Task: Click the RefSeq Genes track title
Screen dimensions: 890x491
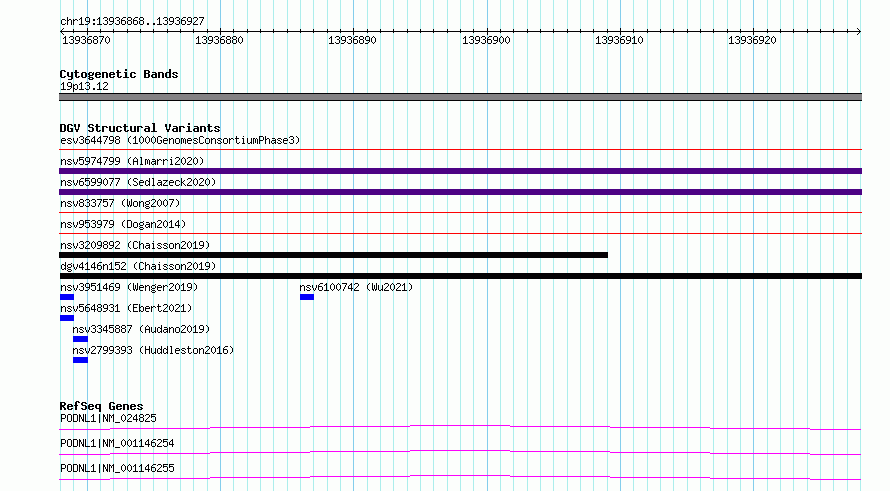Action: click(x=101, y=406)
